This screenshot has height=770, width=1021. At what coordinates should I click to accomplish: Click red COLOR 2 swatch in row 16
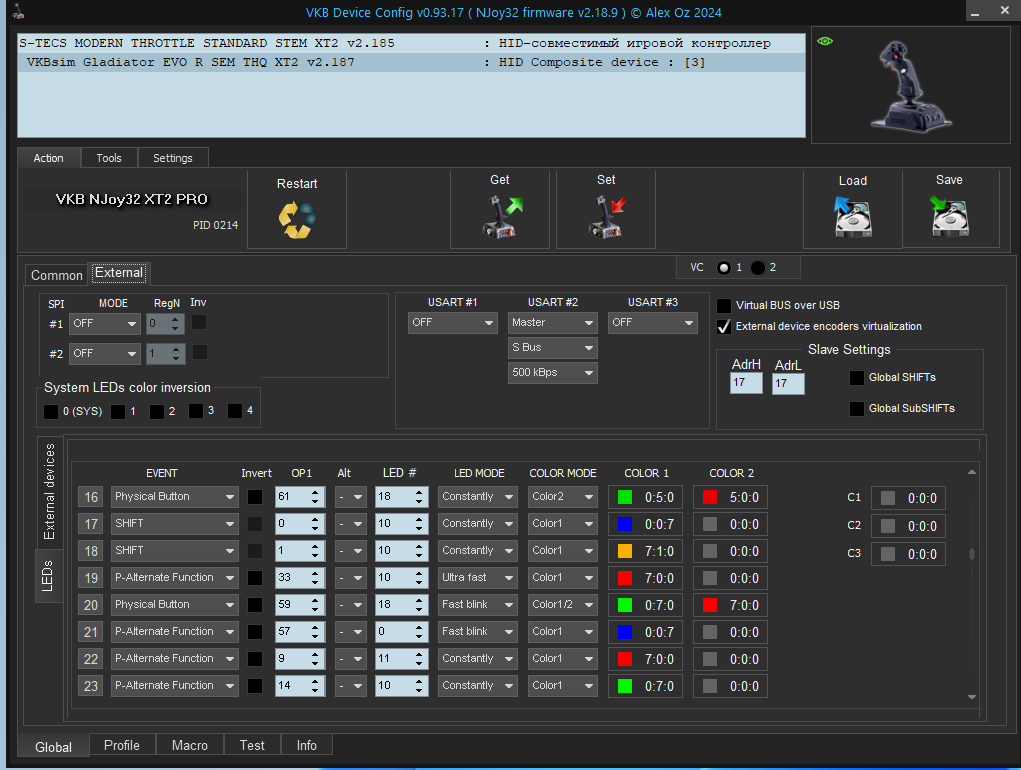tap(710, 497)
